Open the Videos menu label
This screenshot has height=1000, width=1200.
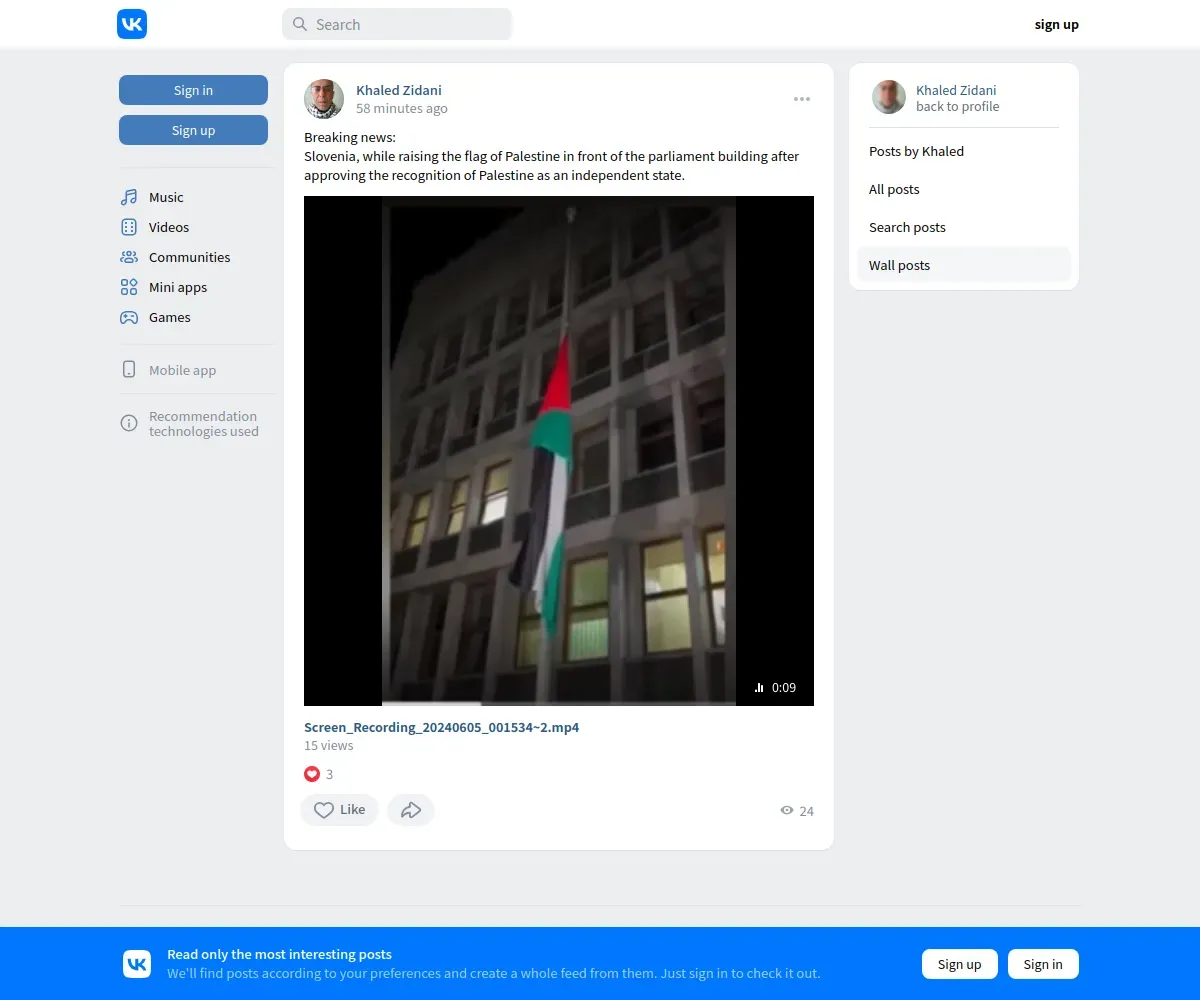click(169, 227)
